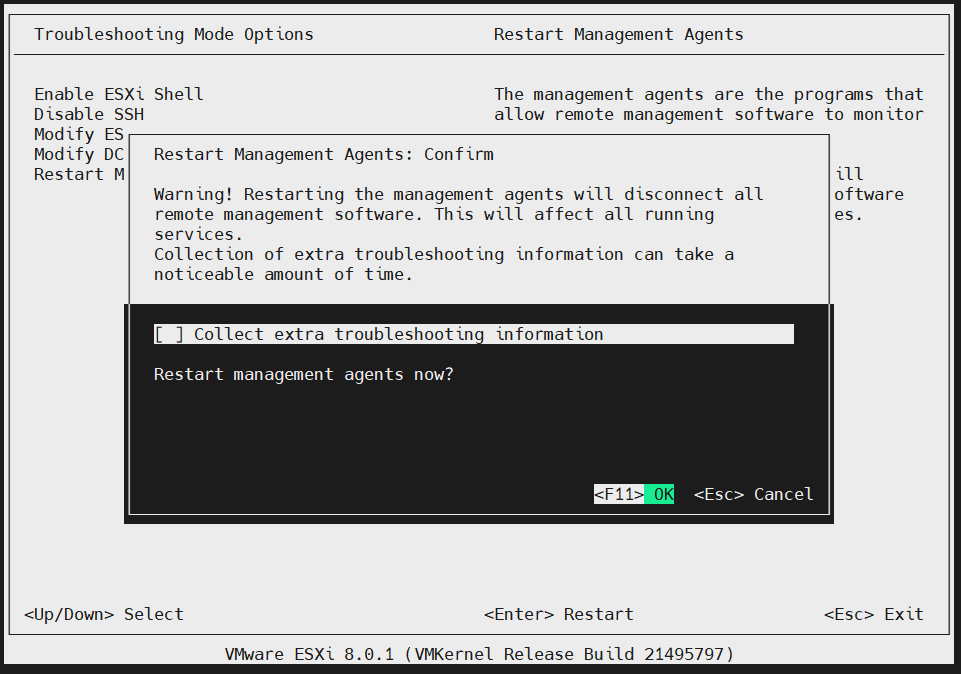Click the VMware ESXi 8.0.1 build text

point(480,654)
